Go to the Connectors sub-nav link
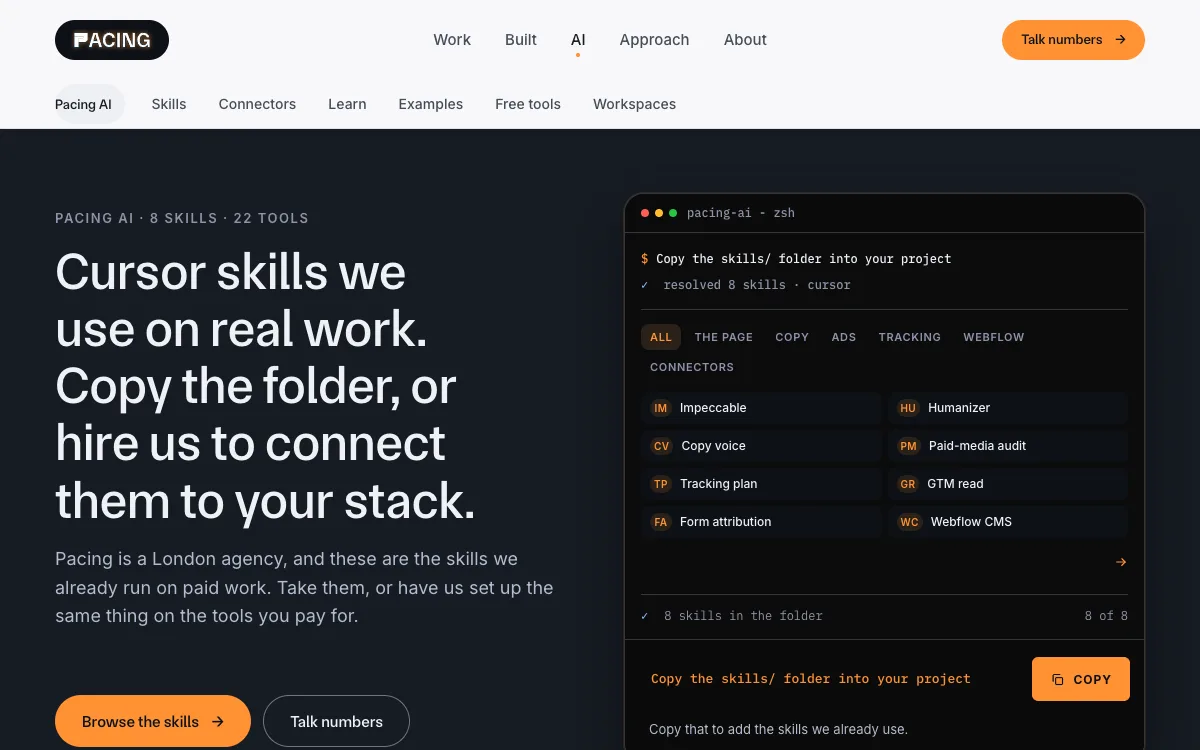This screenshot has height=750, width=1200. click(x=257, y=104)
